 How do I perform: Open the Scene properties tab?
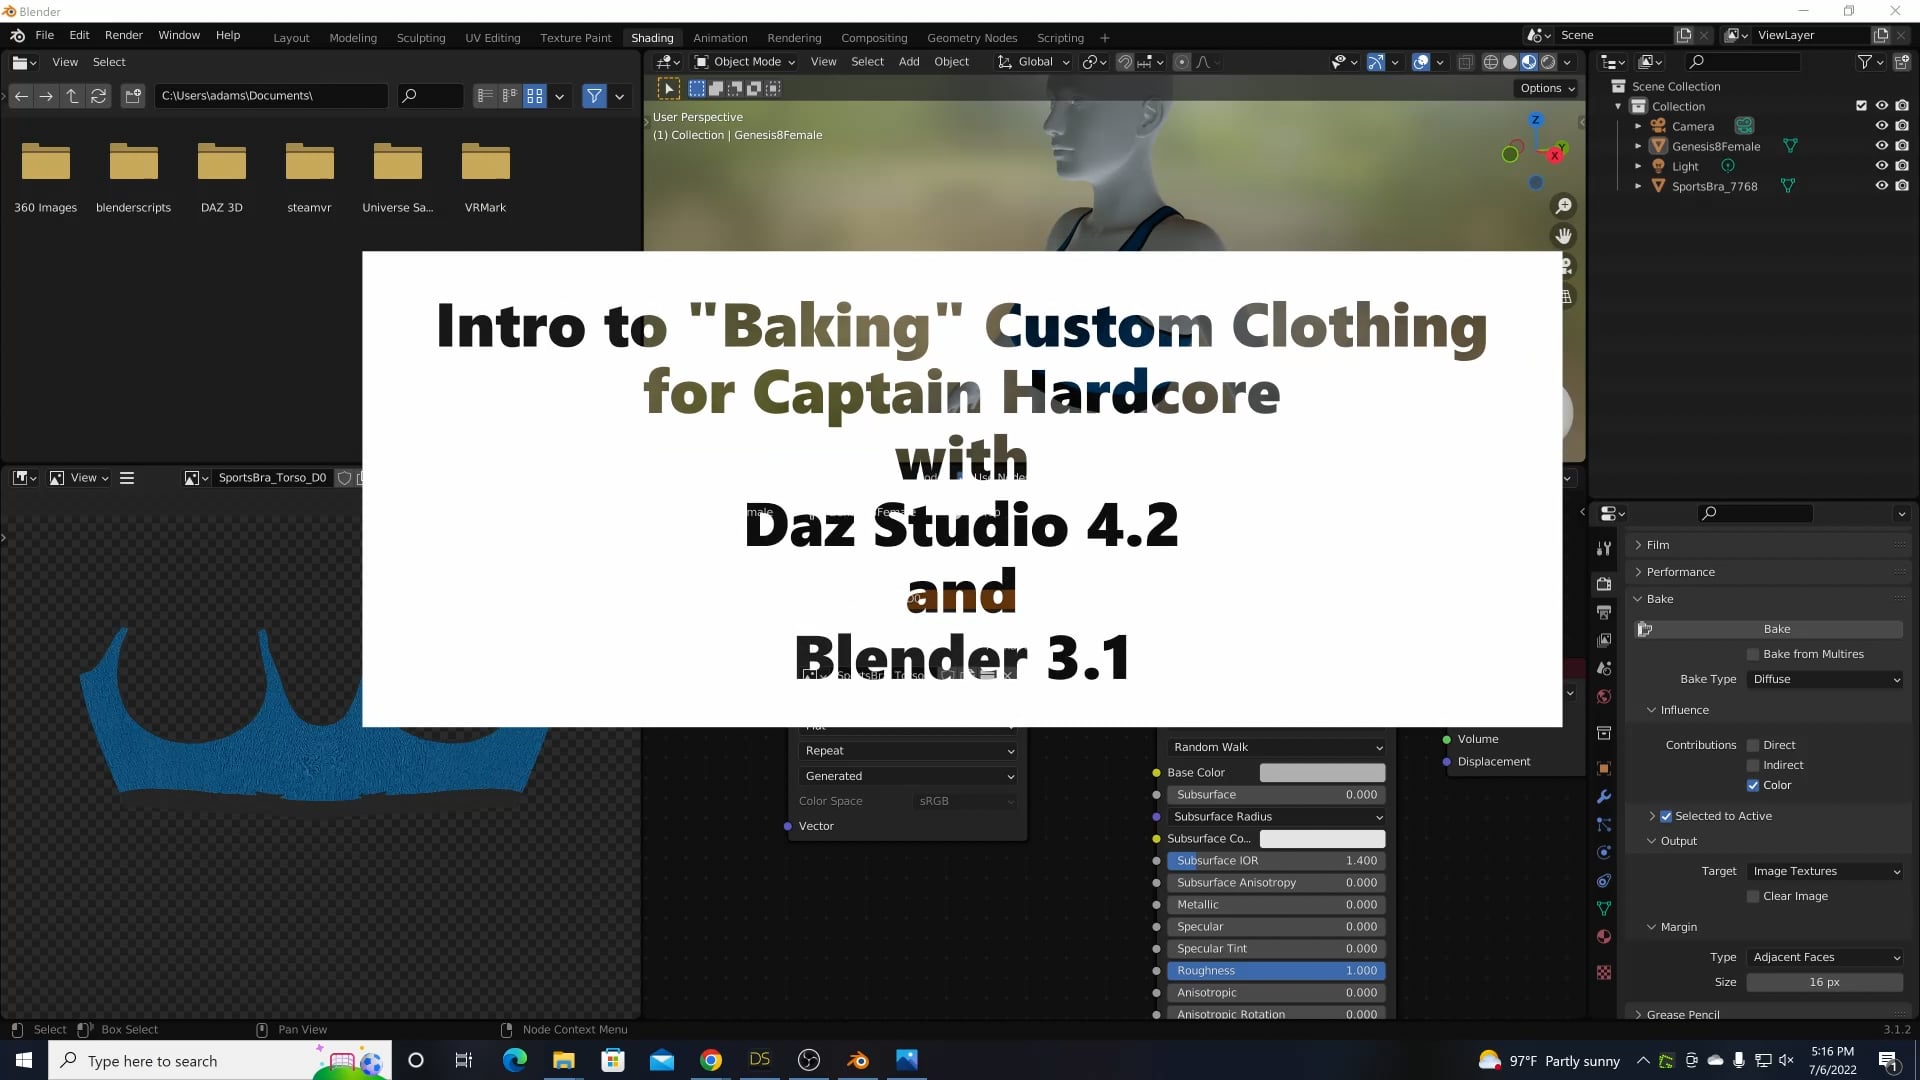pos(1604,668)
